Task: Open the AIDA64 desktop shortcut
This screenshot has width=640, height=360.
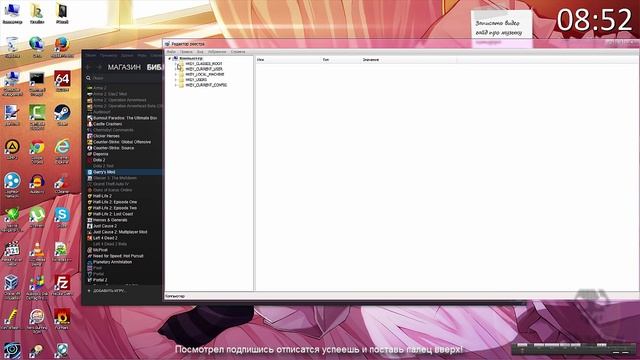Action: point(62,81)
